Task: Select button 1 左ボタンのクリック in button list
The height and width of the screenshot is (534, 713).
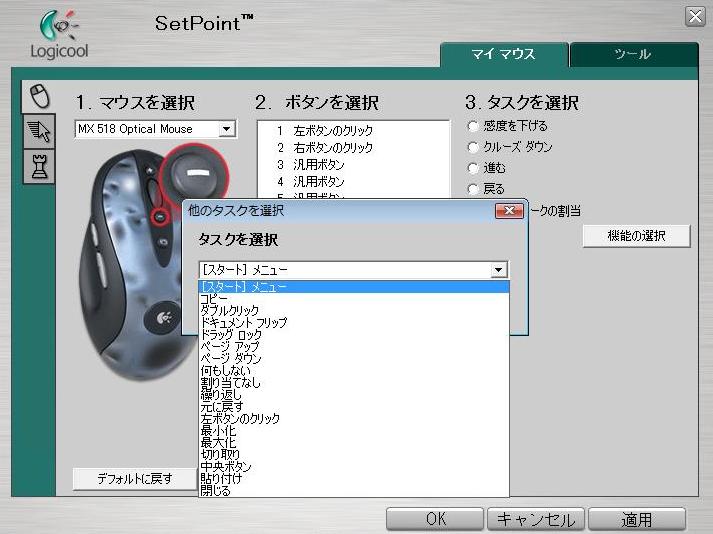Action: point(354,131)
